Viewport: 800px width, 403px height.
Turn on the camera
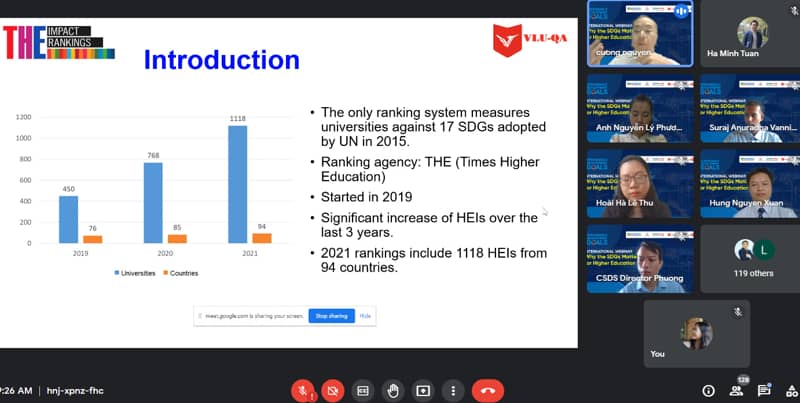(334, 390)
